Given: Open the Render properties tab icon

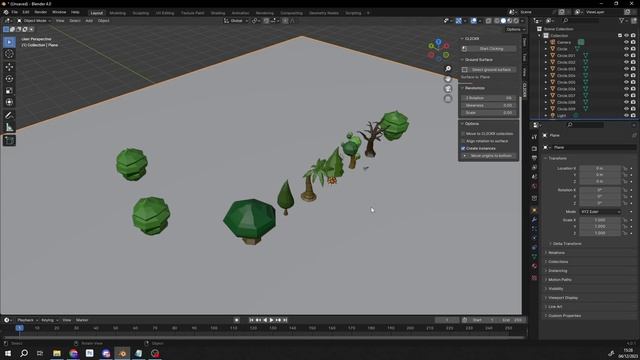Looking at the screenshot, I should click(x=534, y=148).
